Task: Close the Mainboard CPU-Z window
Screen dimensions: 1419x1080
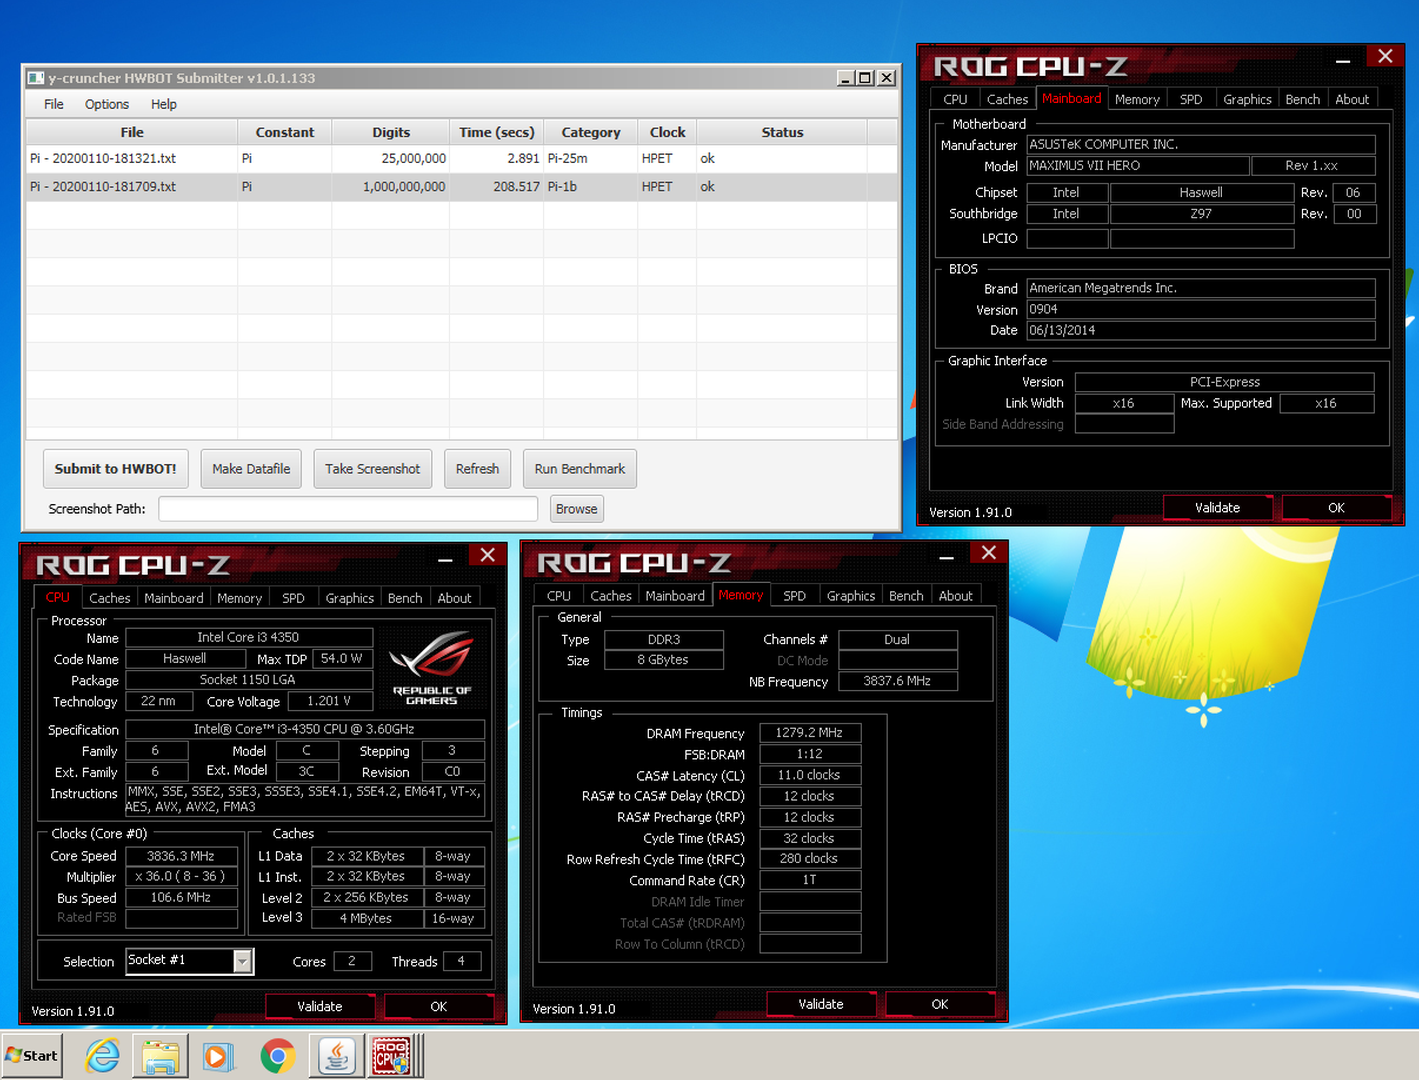Action: click(1385, 56)
